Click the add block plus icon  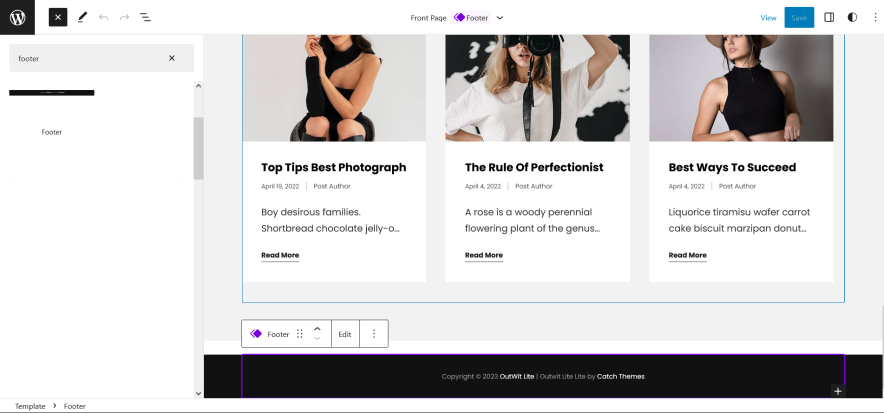pyautogui.click(x=838, y=391)
